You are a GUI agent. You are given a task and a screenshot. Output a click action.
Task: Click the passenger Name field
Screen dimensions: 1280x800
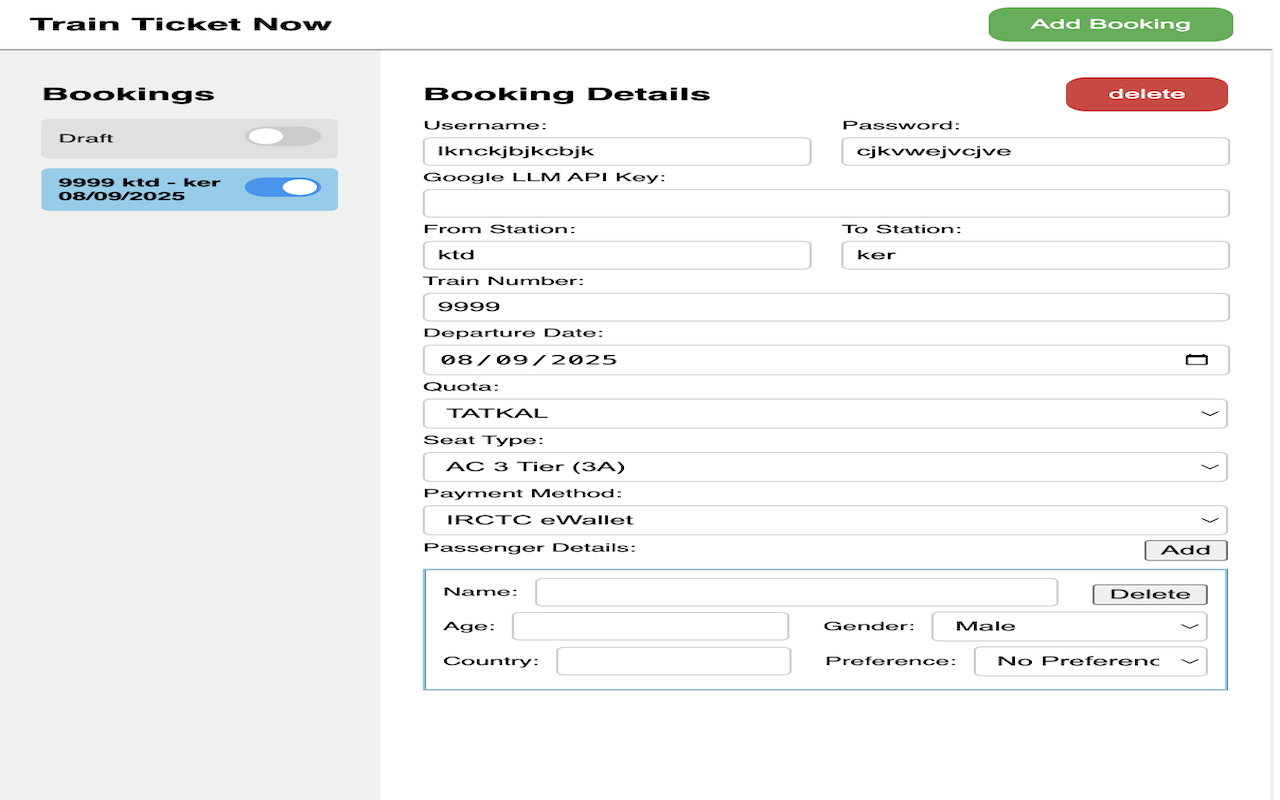coord(796,592)
